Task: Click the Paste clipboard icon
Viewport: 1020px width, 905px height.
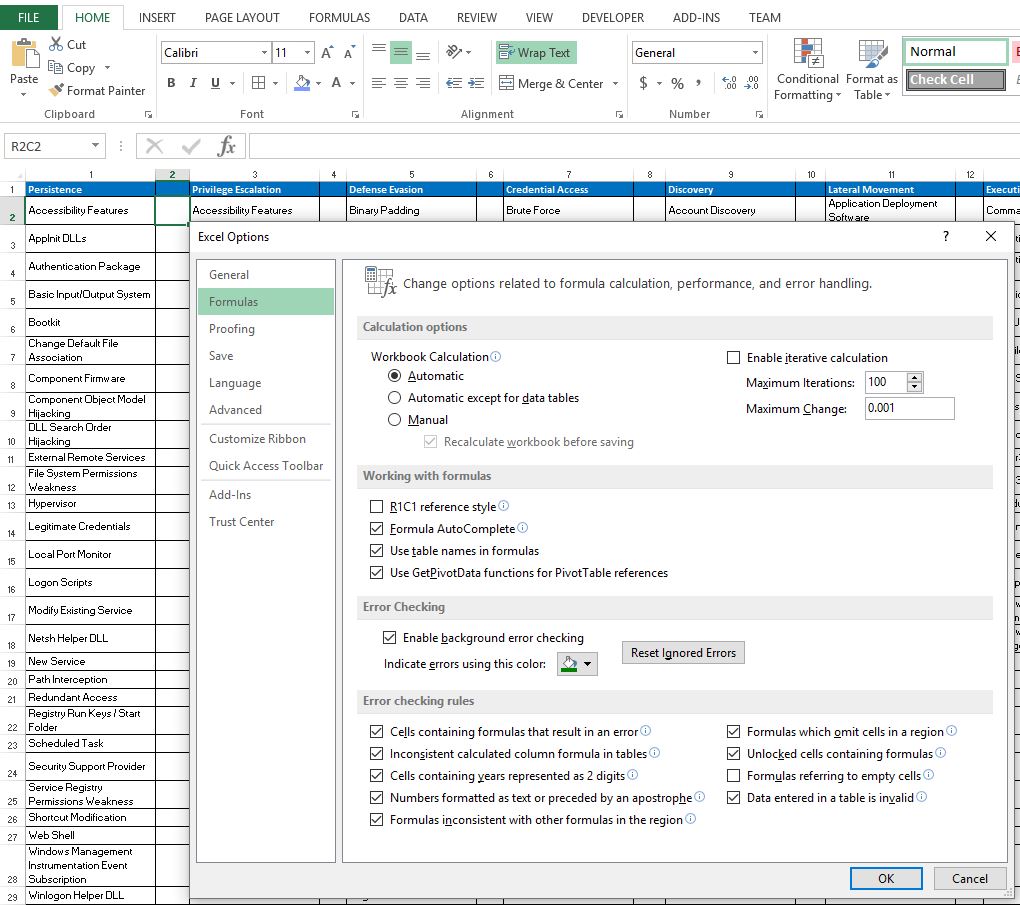Action: 24,54
